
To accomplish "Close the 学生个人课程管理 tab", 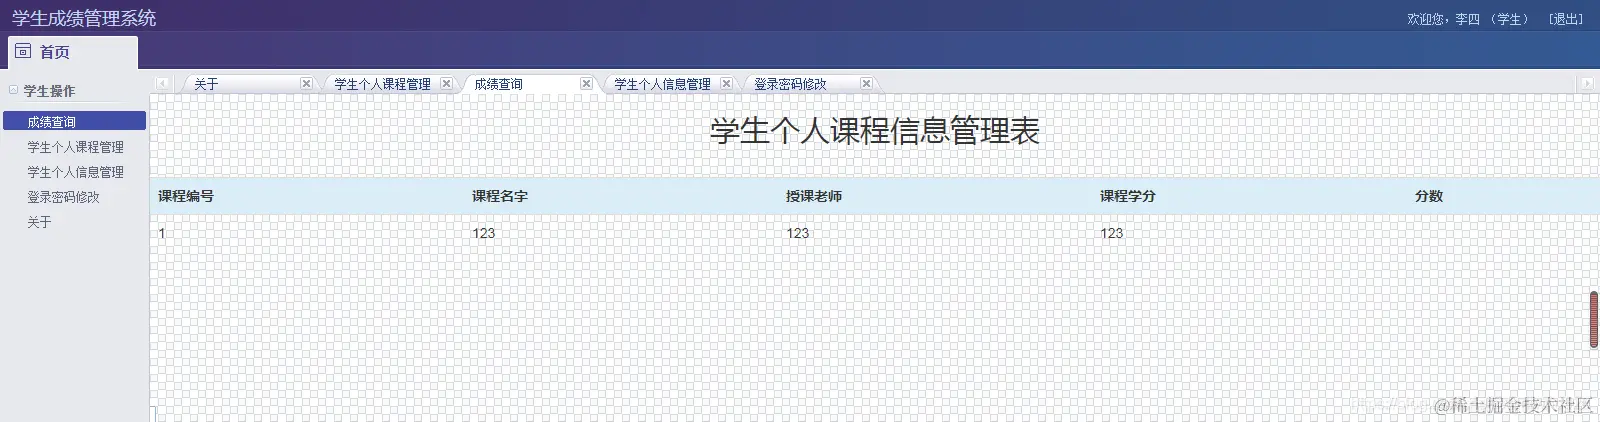I will tap(446, 84).
